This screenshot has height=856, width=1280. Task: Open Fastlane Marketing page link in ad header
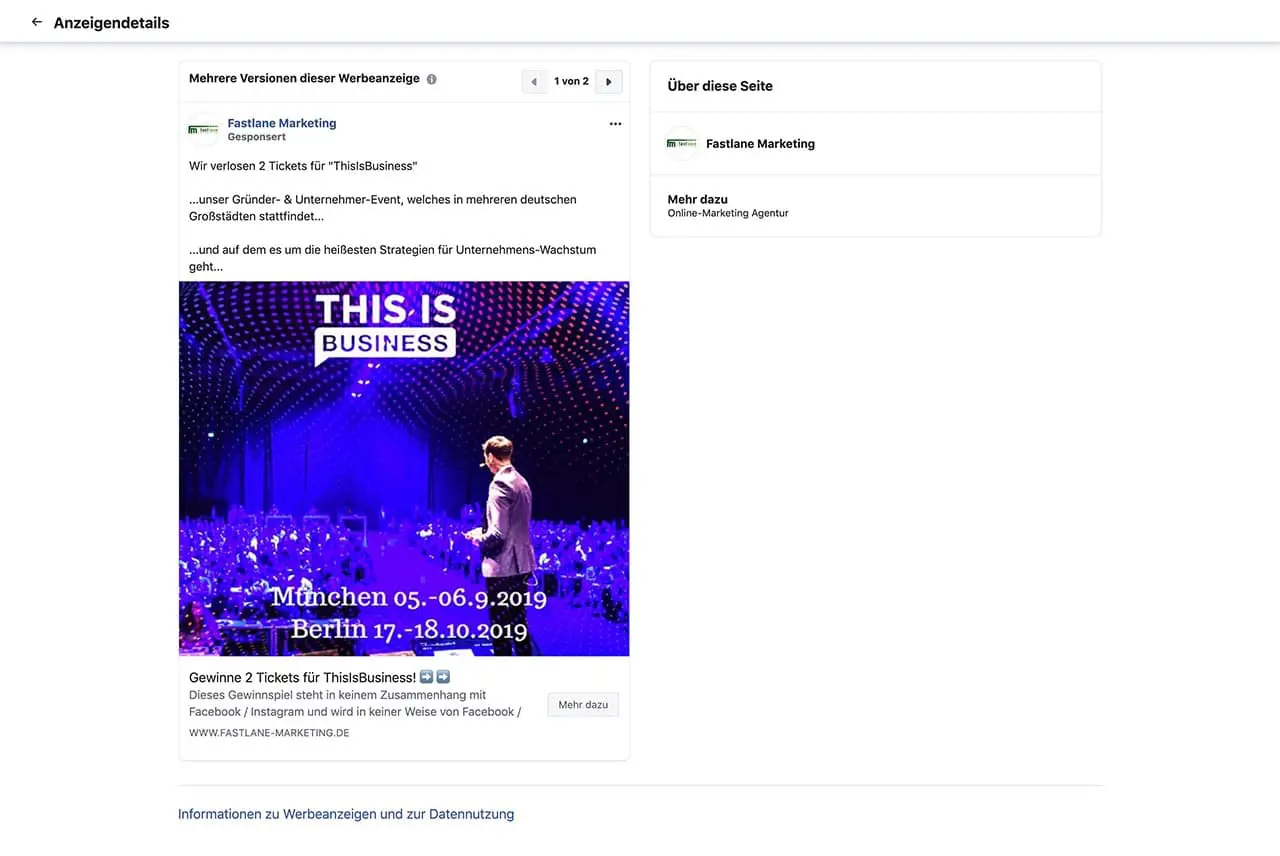pyautogui.click(x=282, y=123)
